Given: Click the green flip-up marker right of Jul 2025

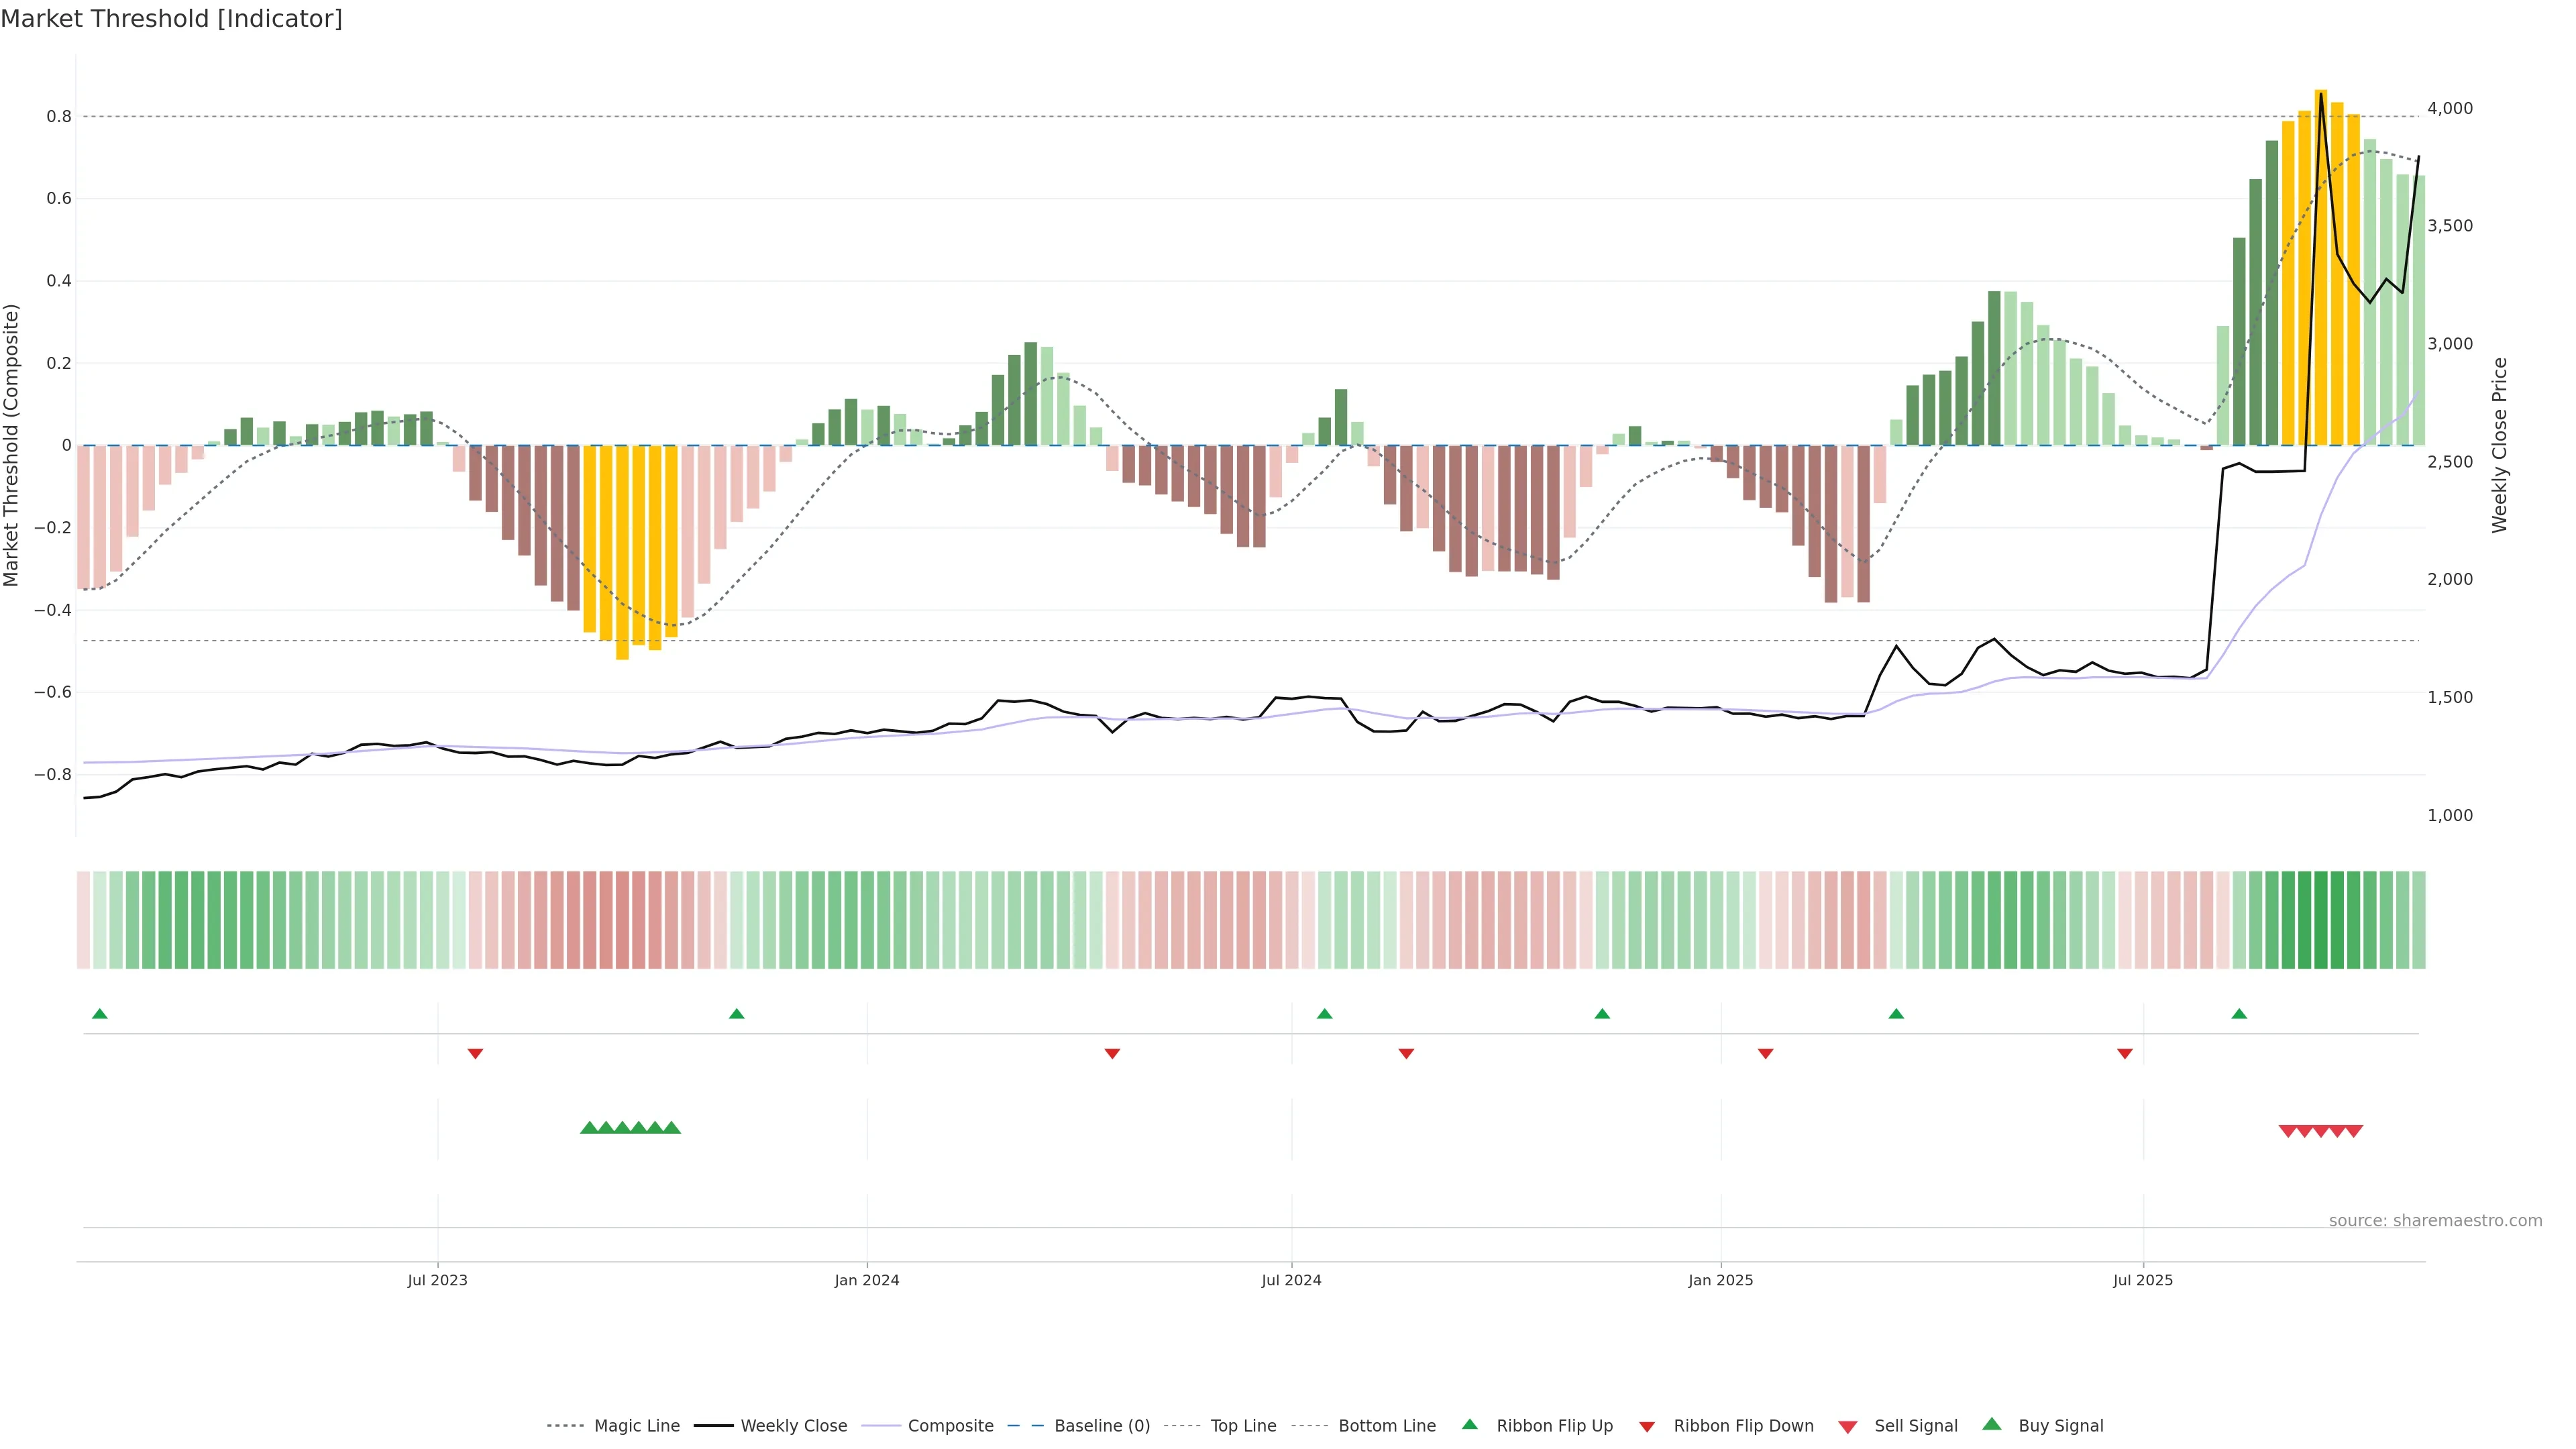Looking at the screenshot, I should point(2239,1014).
